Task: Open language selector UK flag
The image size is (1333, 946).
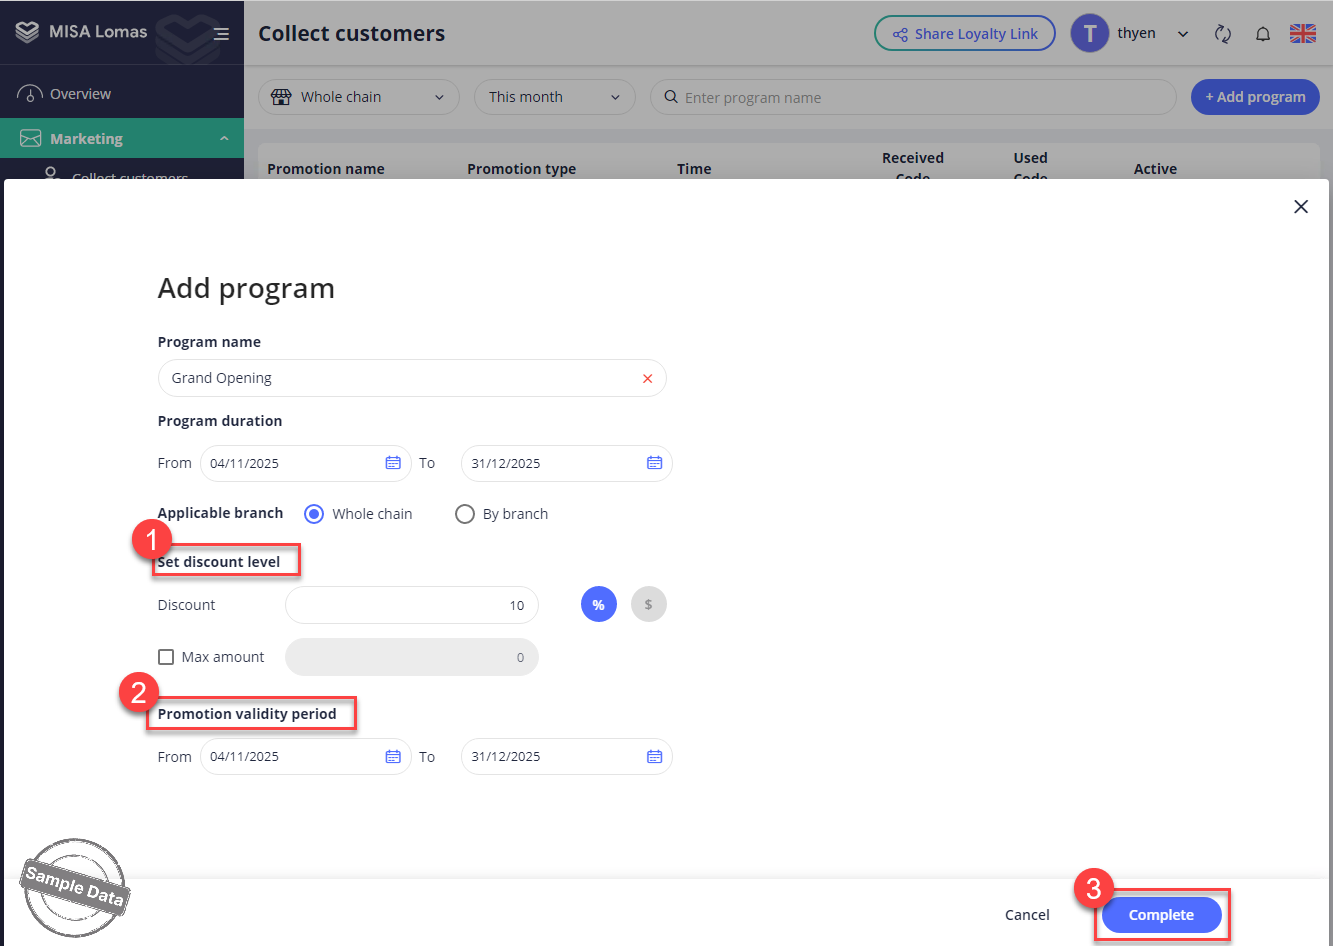Action: point(1302,34)
